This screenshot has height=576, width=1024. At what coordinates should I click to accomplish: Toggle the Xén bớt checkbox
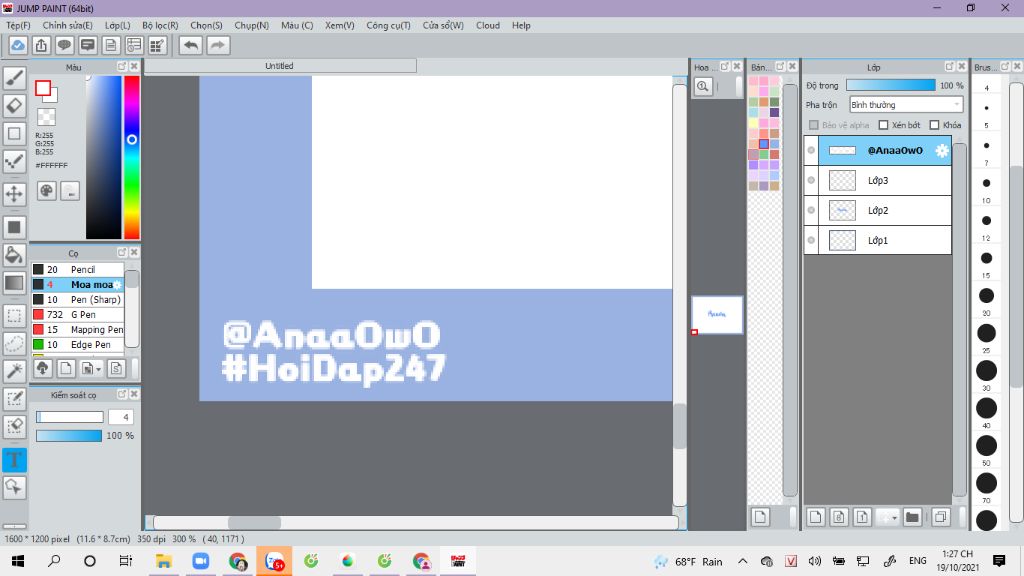(x=884, y=125)
